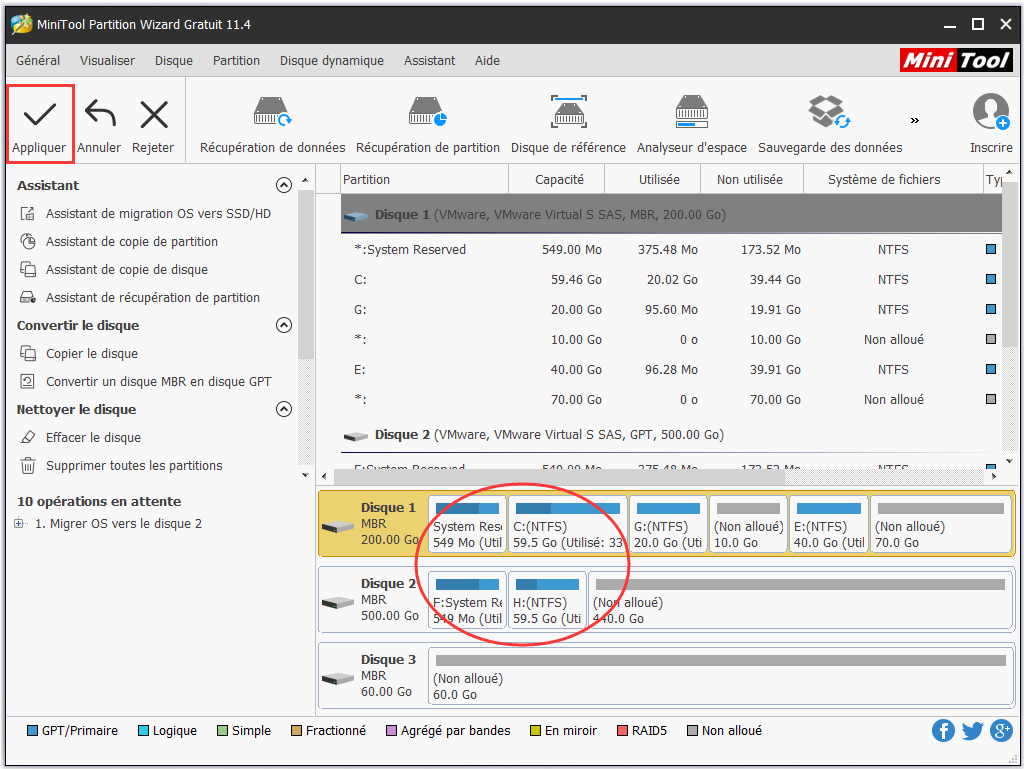
Task: Choose Effacer le disque action
Action: 93,437
